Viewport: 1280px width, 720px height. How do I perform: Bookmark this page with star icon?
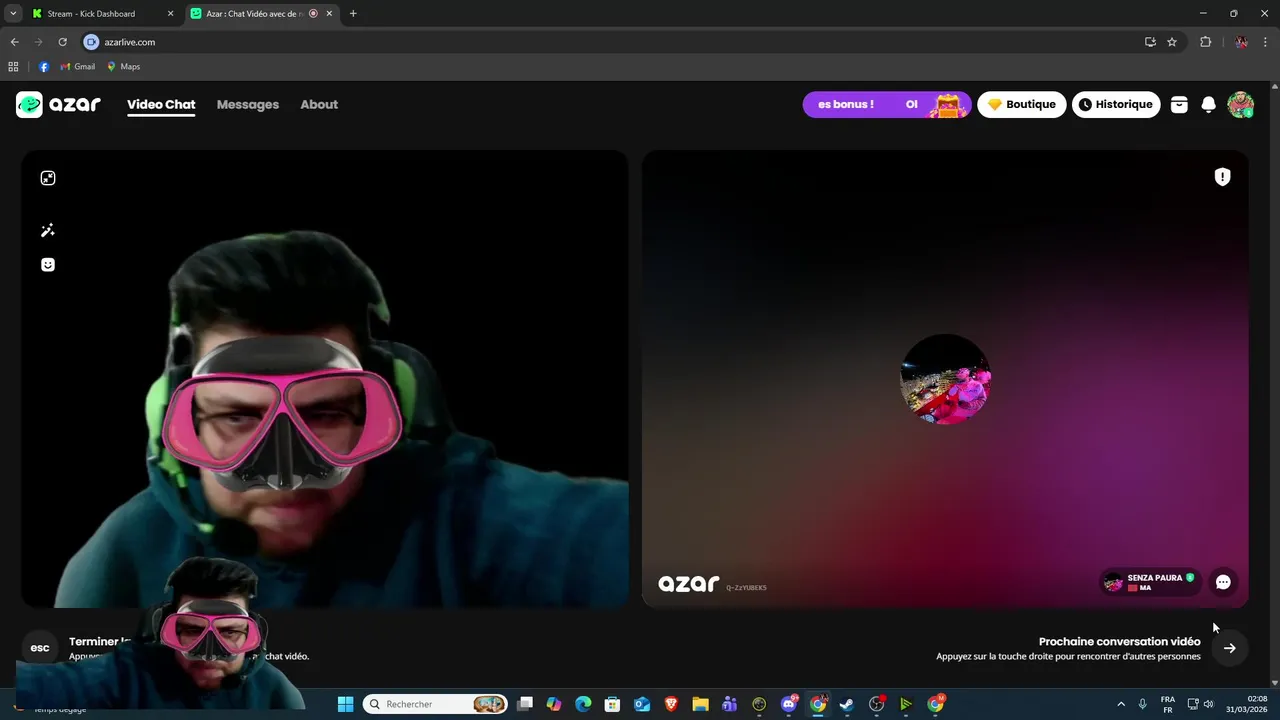click(1172, 42)
